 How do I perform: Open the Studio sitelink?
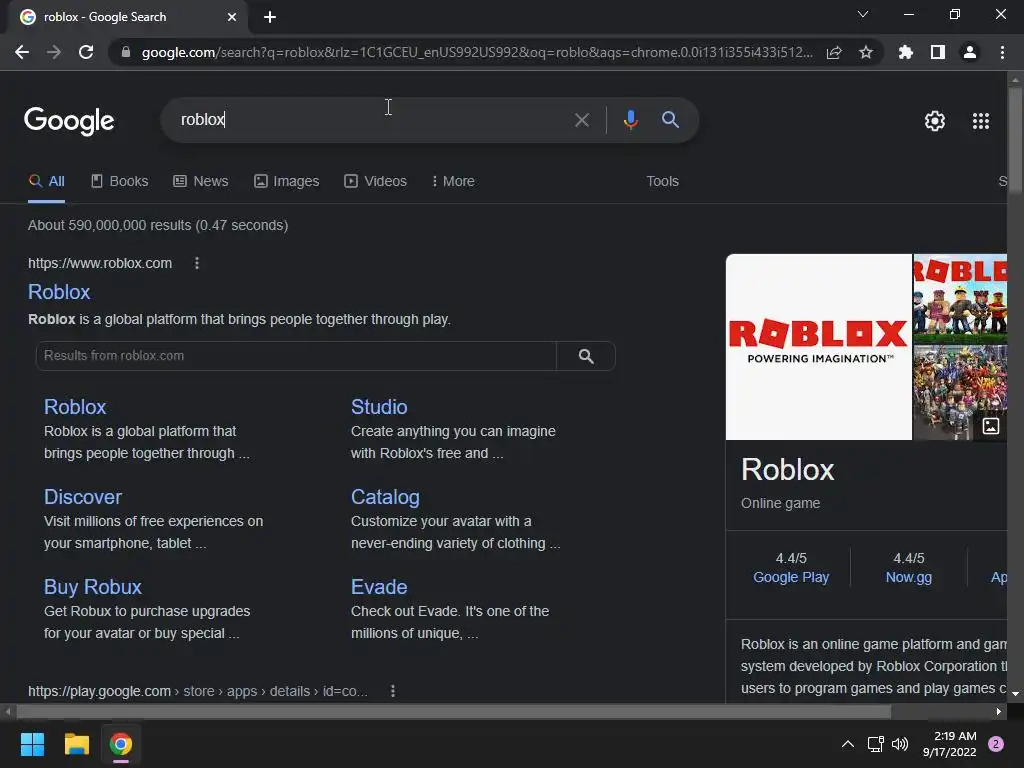pyautogui.click(x=379, y=407)
